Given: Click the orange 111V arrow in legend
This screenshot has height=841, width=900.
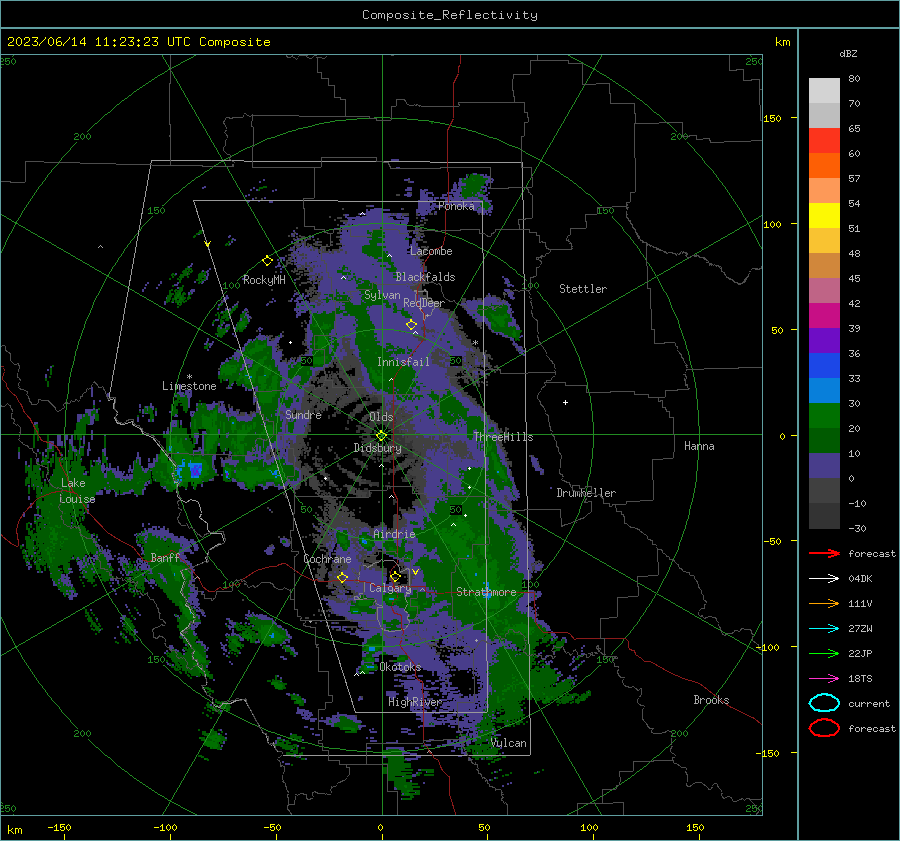Looking at the screenshot, I should [824, 603].
